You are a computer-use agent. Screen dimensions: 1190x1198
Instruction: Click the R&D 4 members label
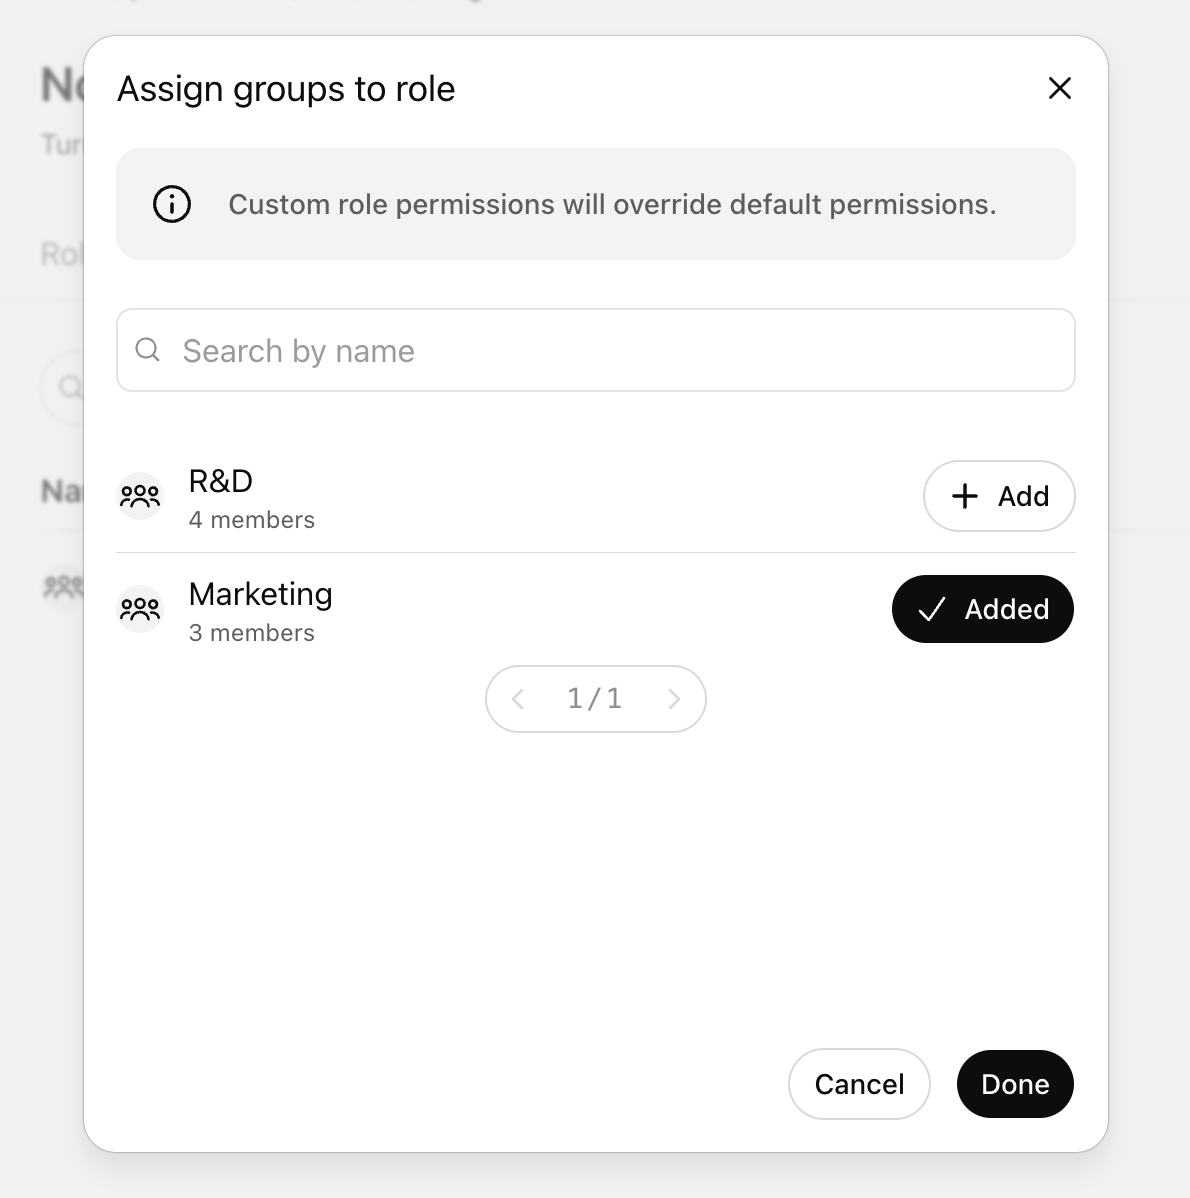tap(252, 520)
